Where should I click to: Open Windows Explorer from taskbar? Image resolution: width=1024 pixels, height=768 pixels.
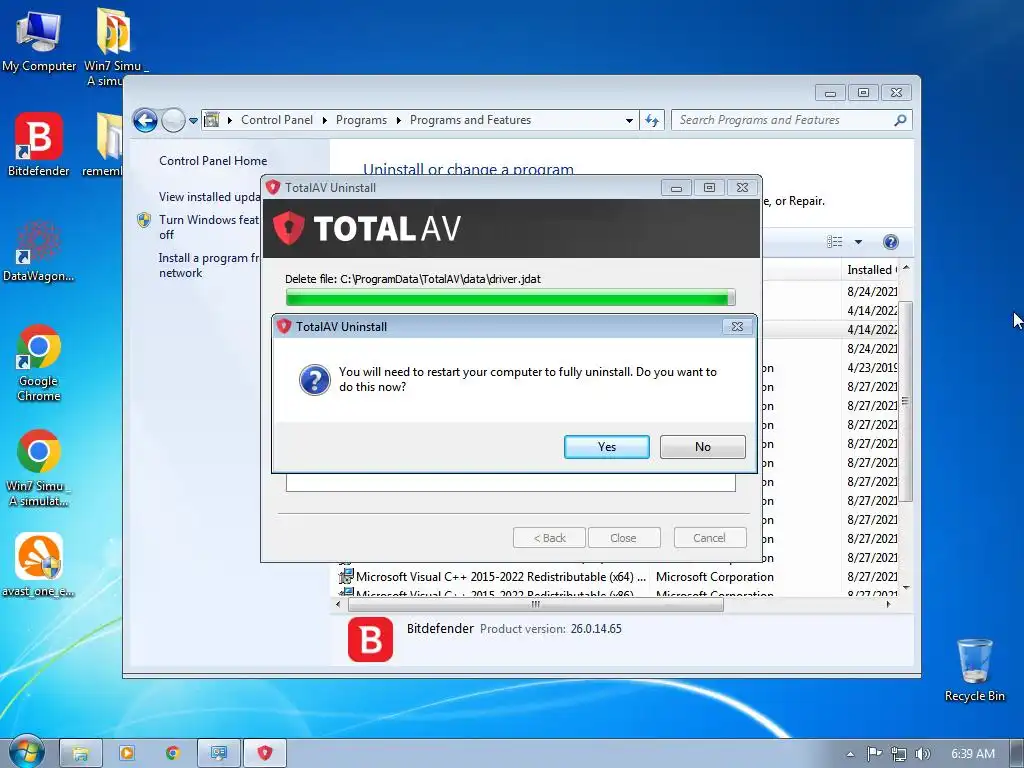80,754
